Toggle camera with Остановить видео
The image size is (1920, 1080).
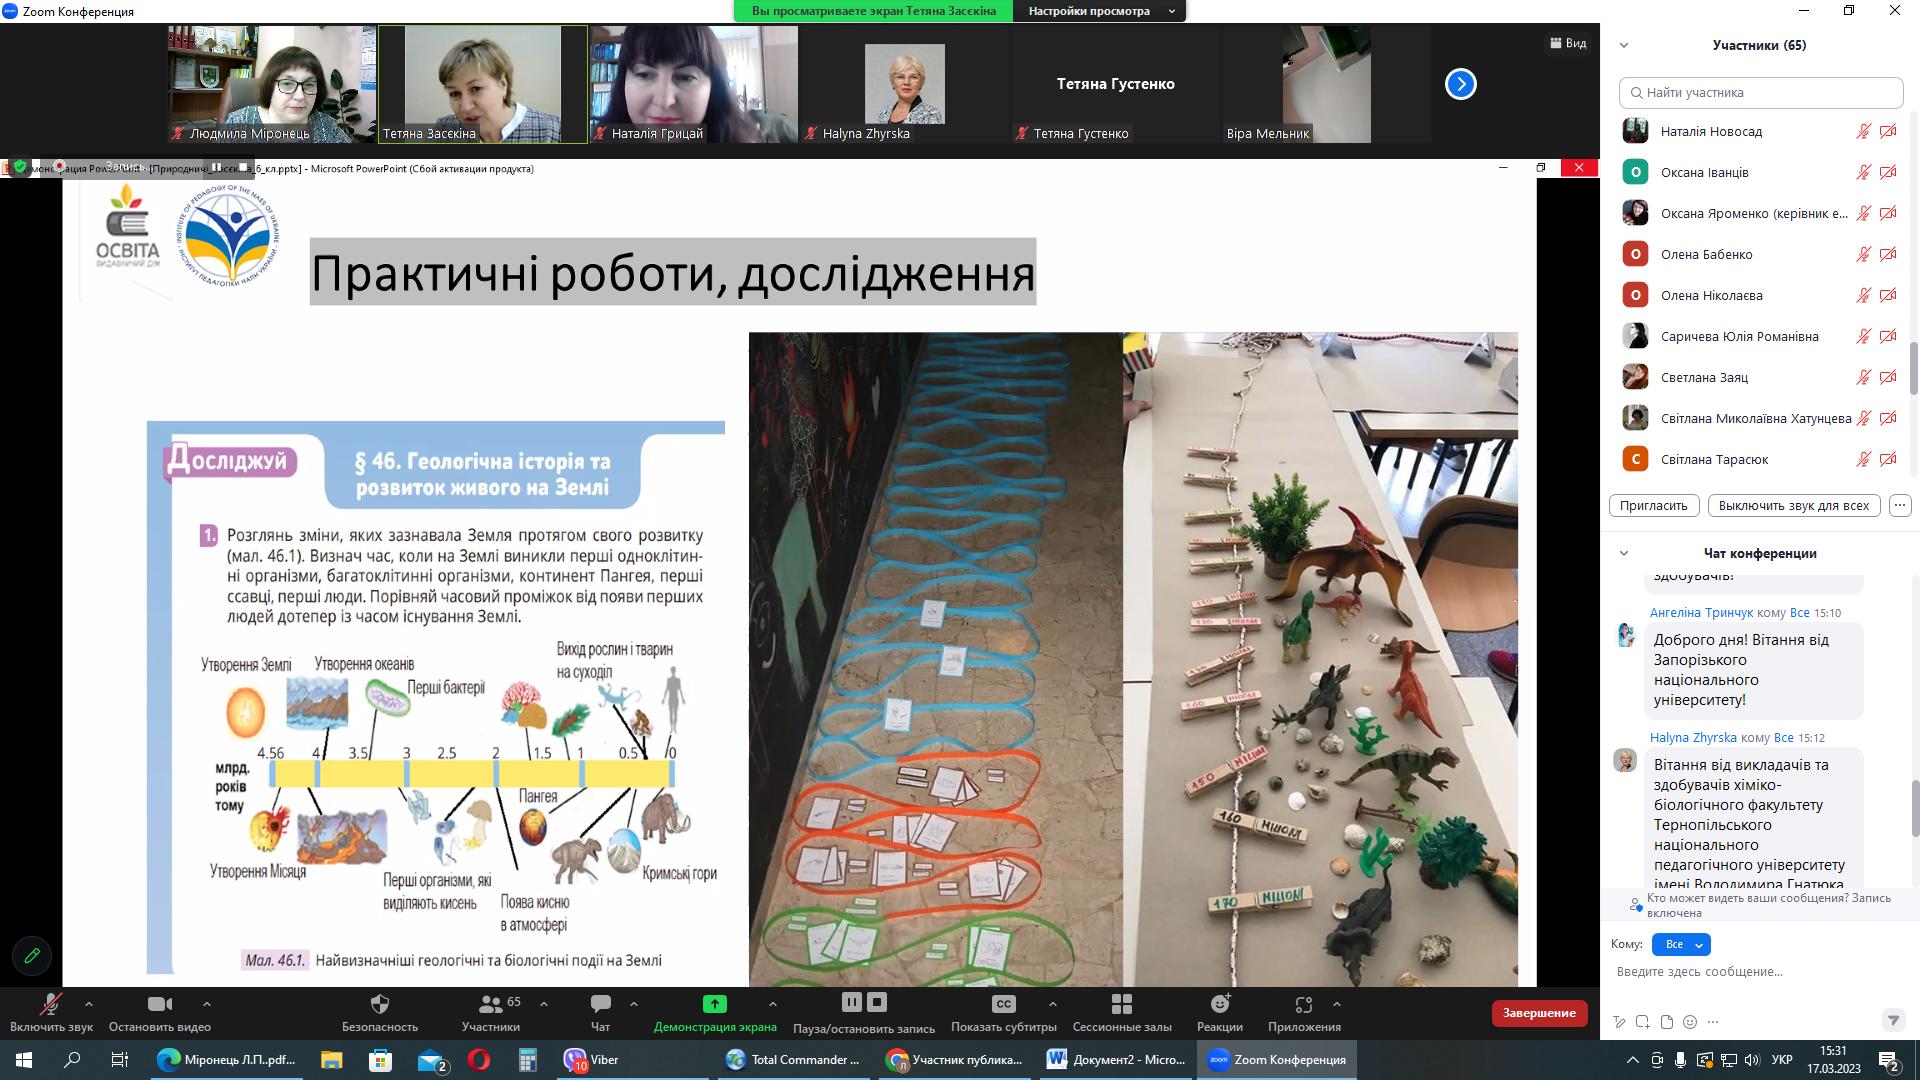[x=159, y=1004]
